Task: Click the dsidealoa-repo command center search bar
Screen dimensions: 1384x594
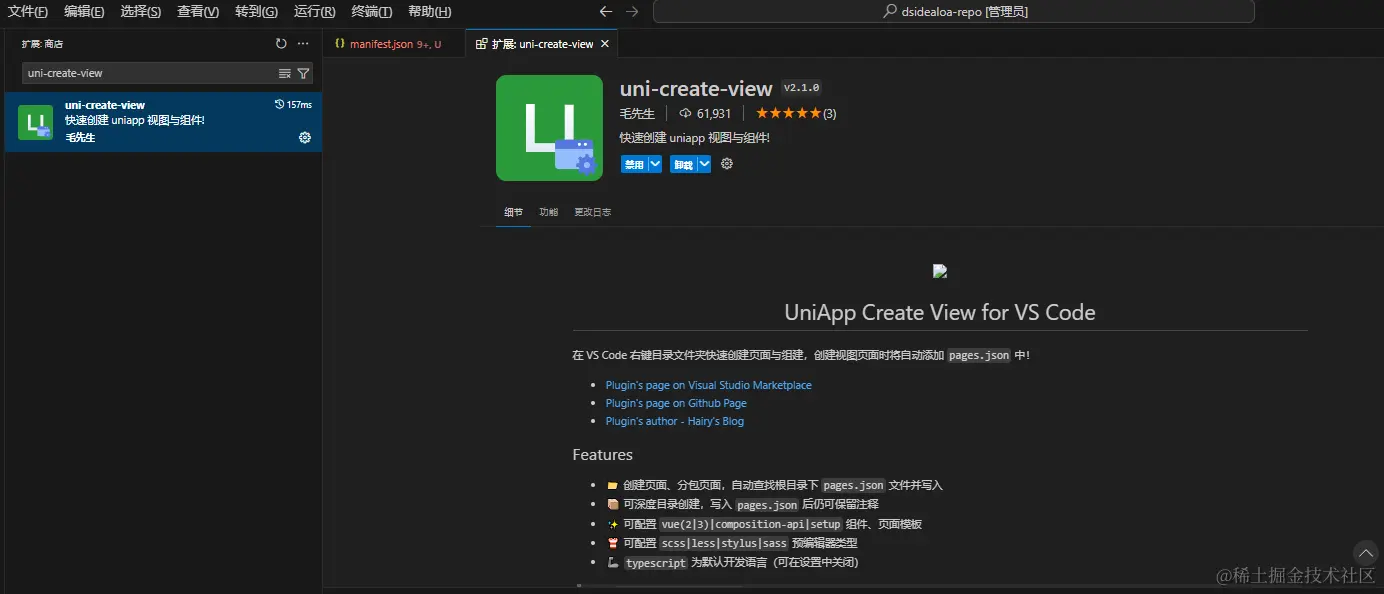Action: tap(953, 12)
